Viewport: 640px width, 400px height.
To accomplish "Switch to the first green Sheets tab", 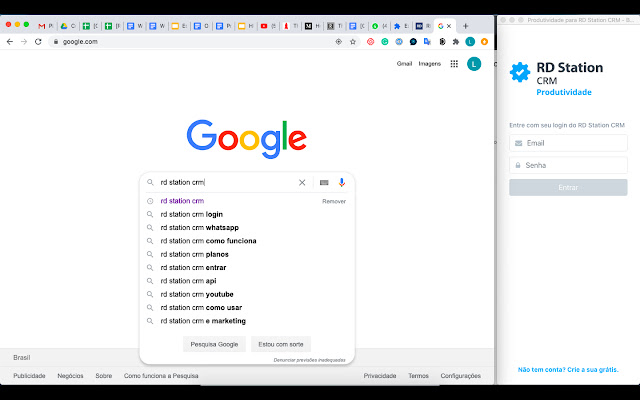I will click(x=90, y=26).
